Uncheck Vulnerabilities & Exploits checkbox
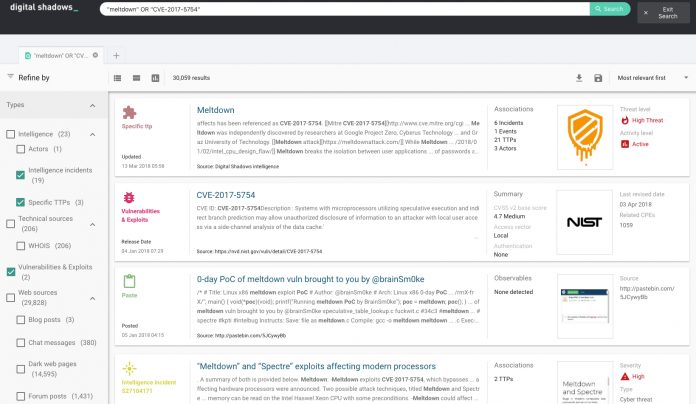This screenshot has width=696, height=404. click(x=11, y=272)
